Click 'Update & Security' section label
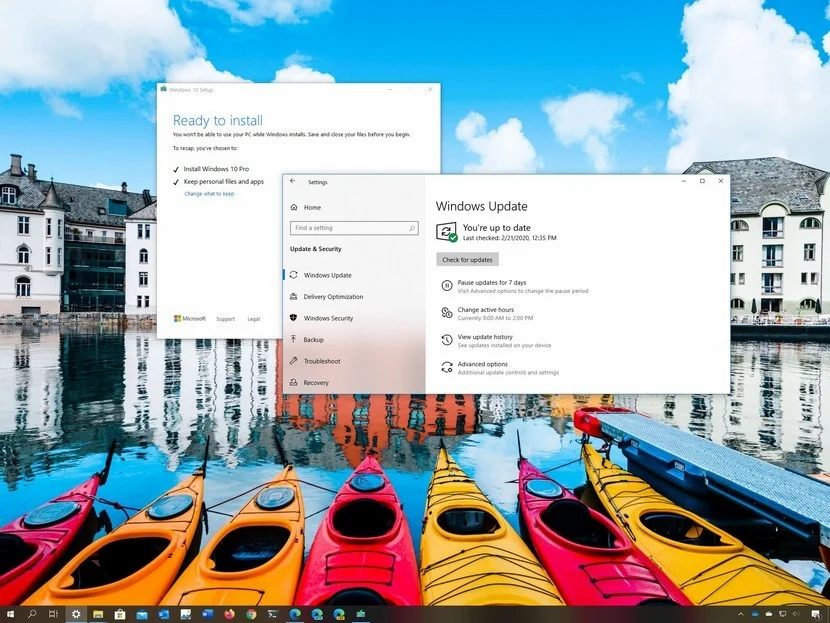830x623 pixels. pos(315,249)
